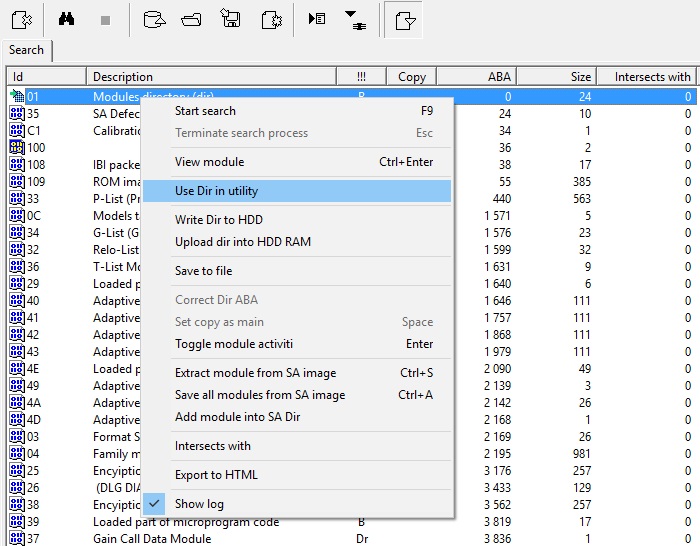Select Use Dir in utility menu entry
The height and width of the screenshot is (546, 700).
click(x=216, y=191)
